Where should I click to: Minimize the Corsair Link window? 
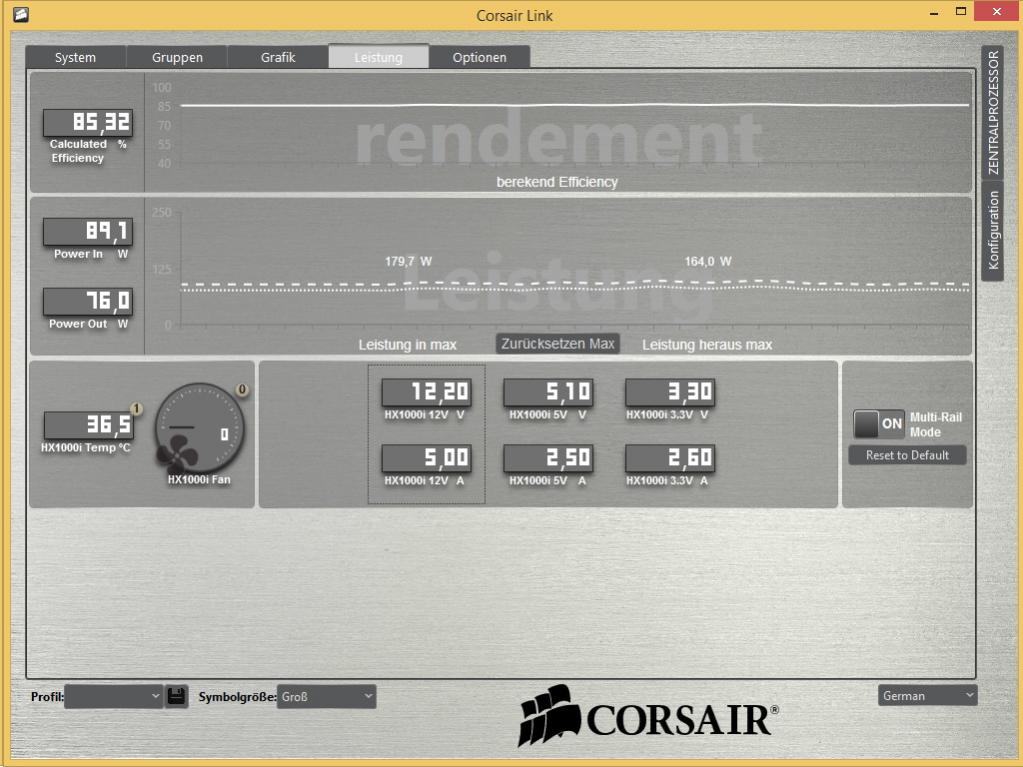pyautogui.click(x=934, y=12)
